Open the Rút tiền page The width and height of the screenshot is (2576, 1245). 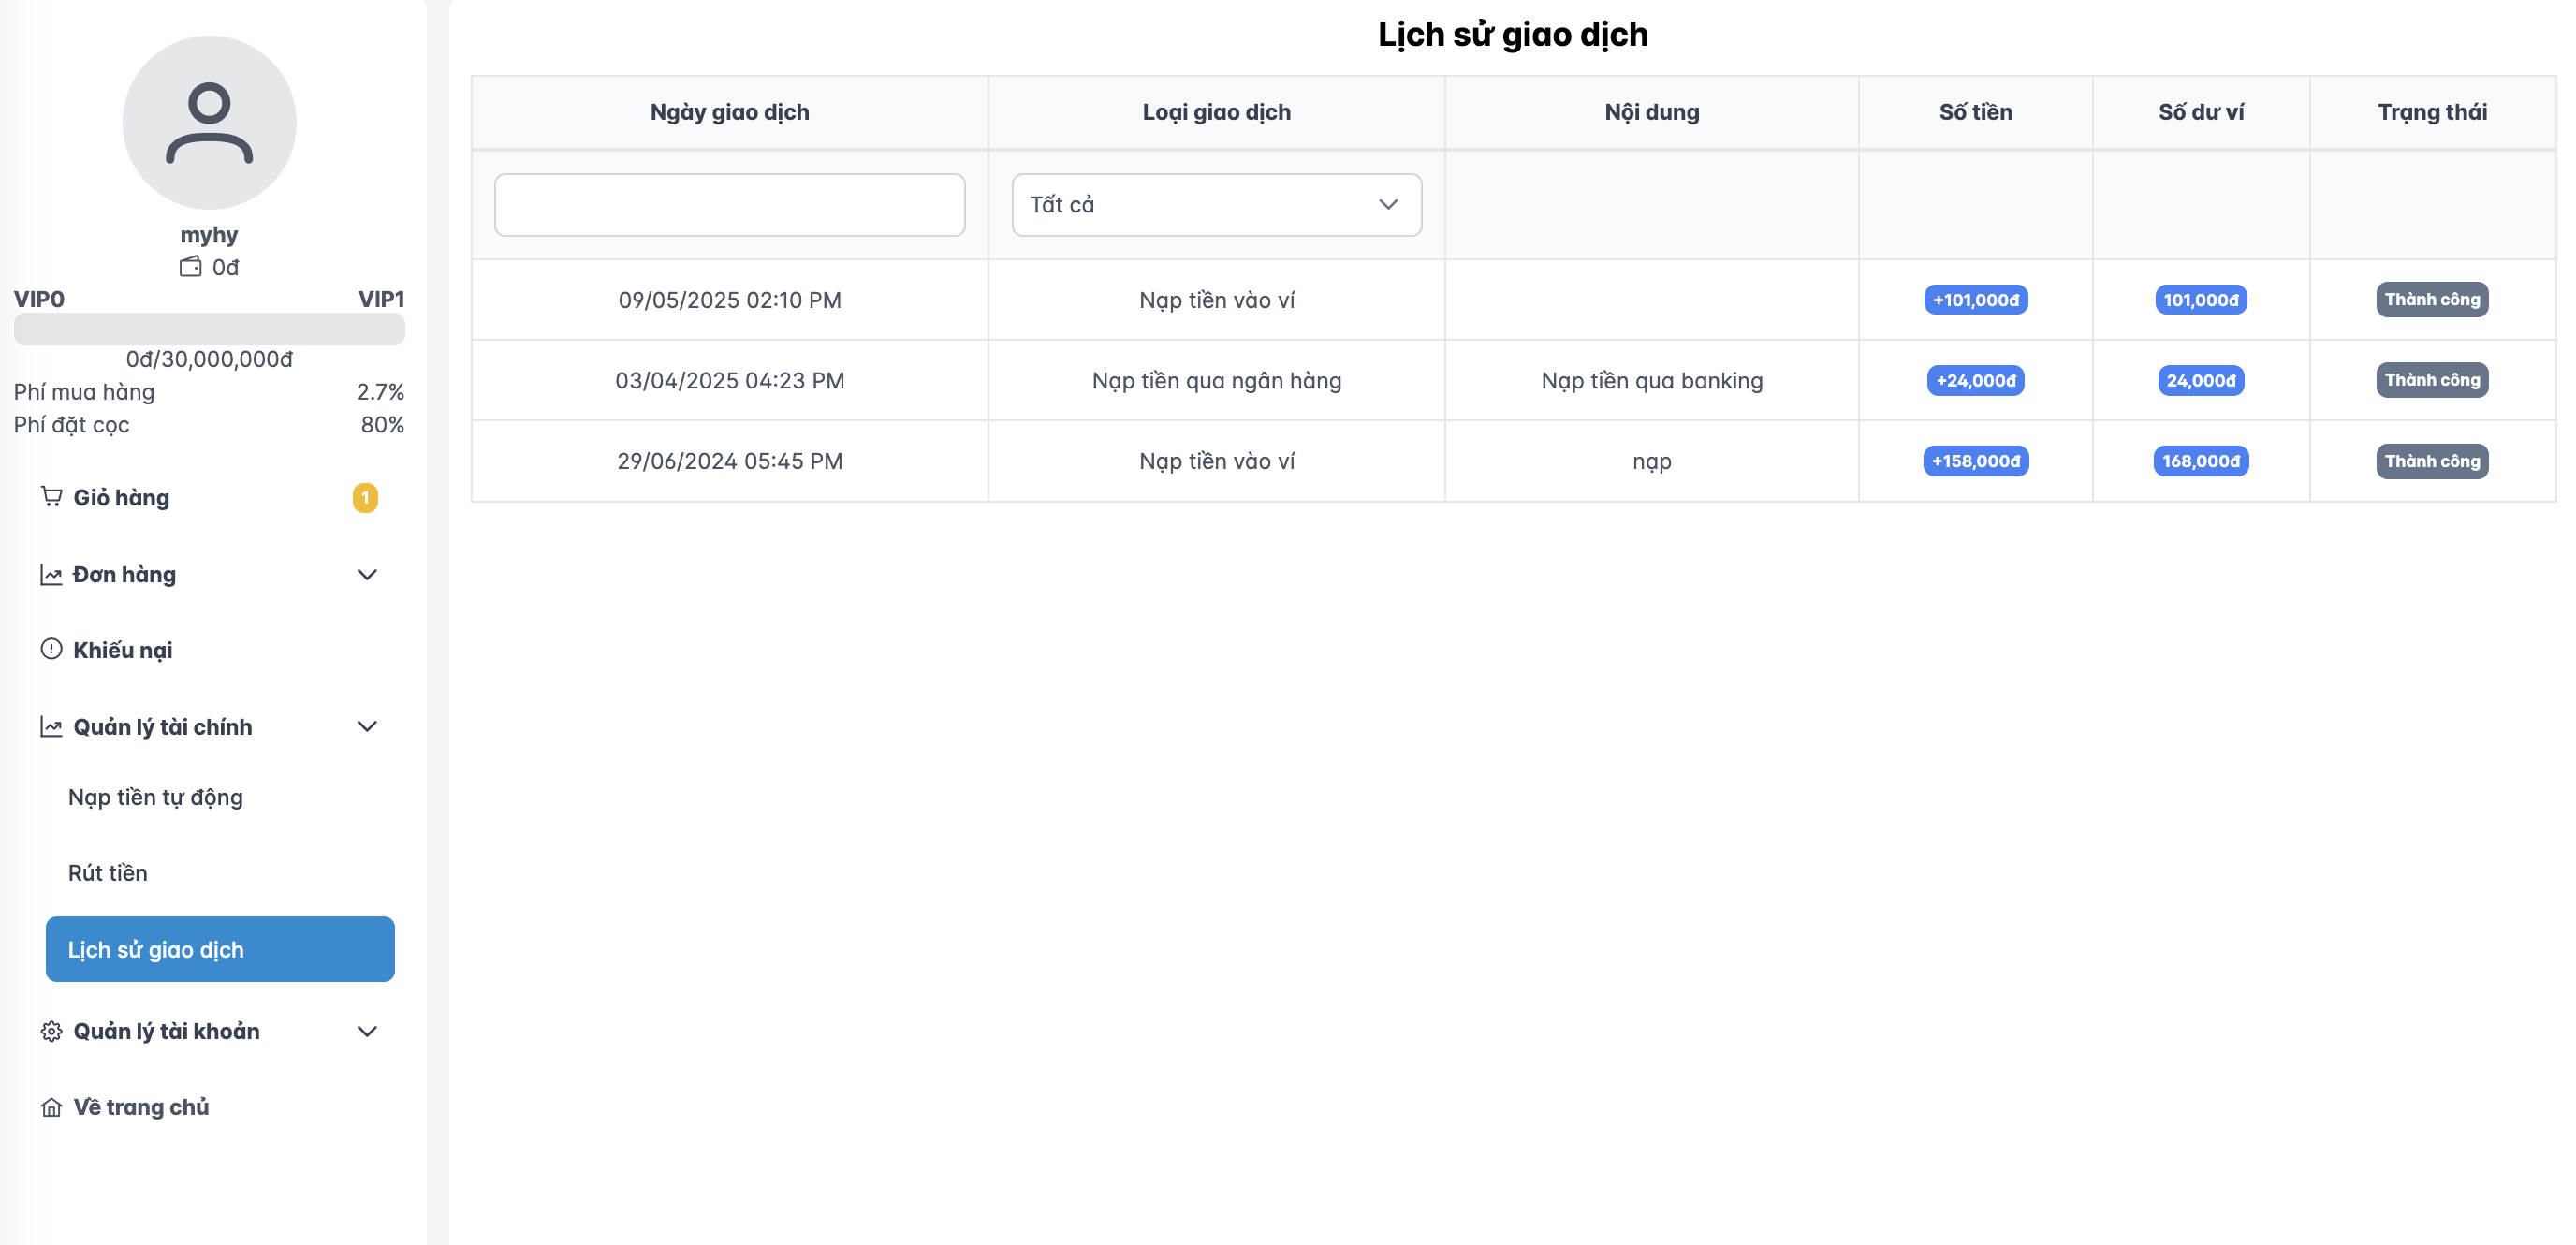tap(108, 872)
